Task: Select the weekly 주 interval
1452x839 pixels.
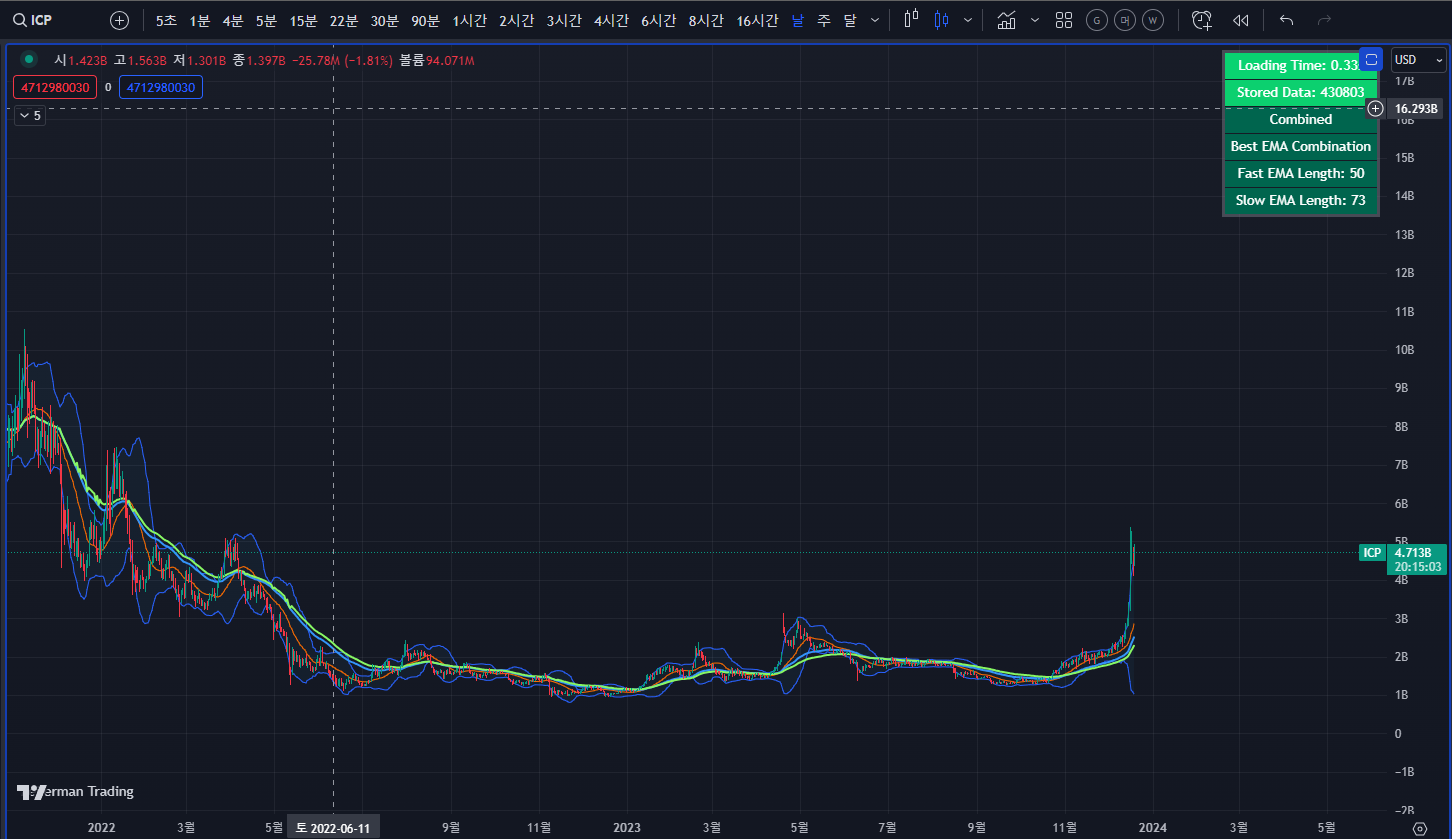Action: tap(823, 20)
